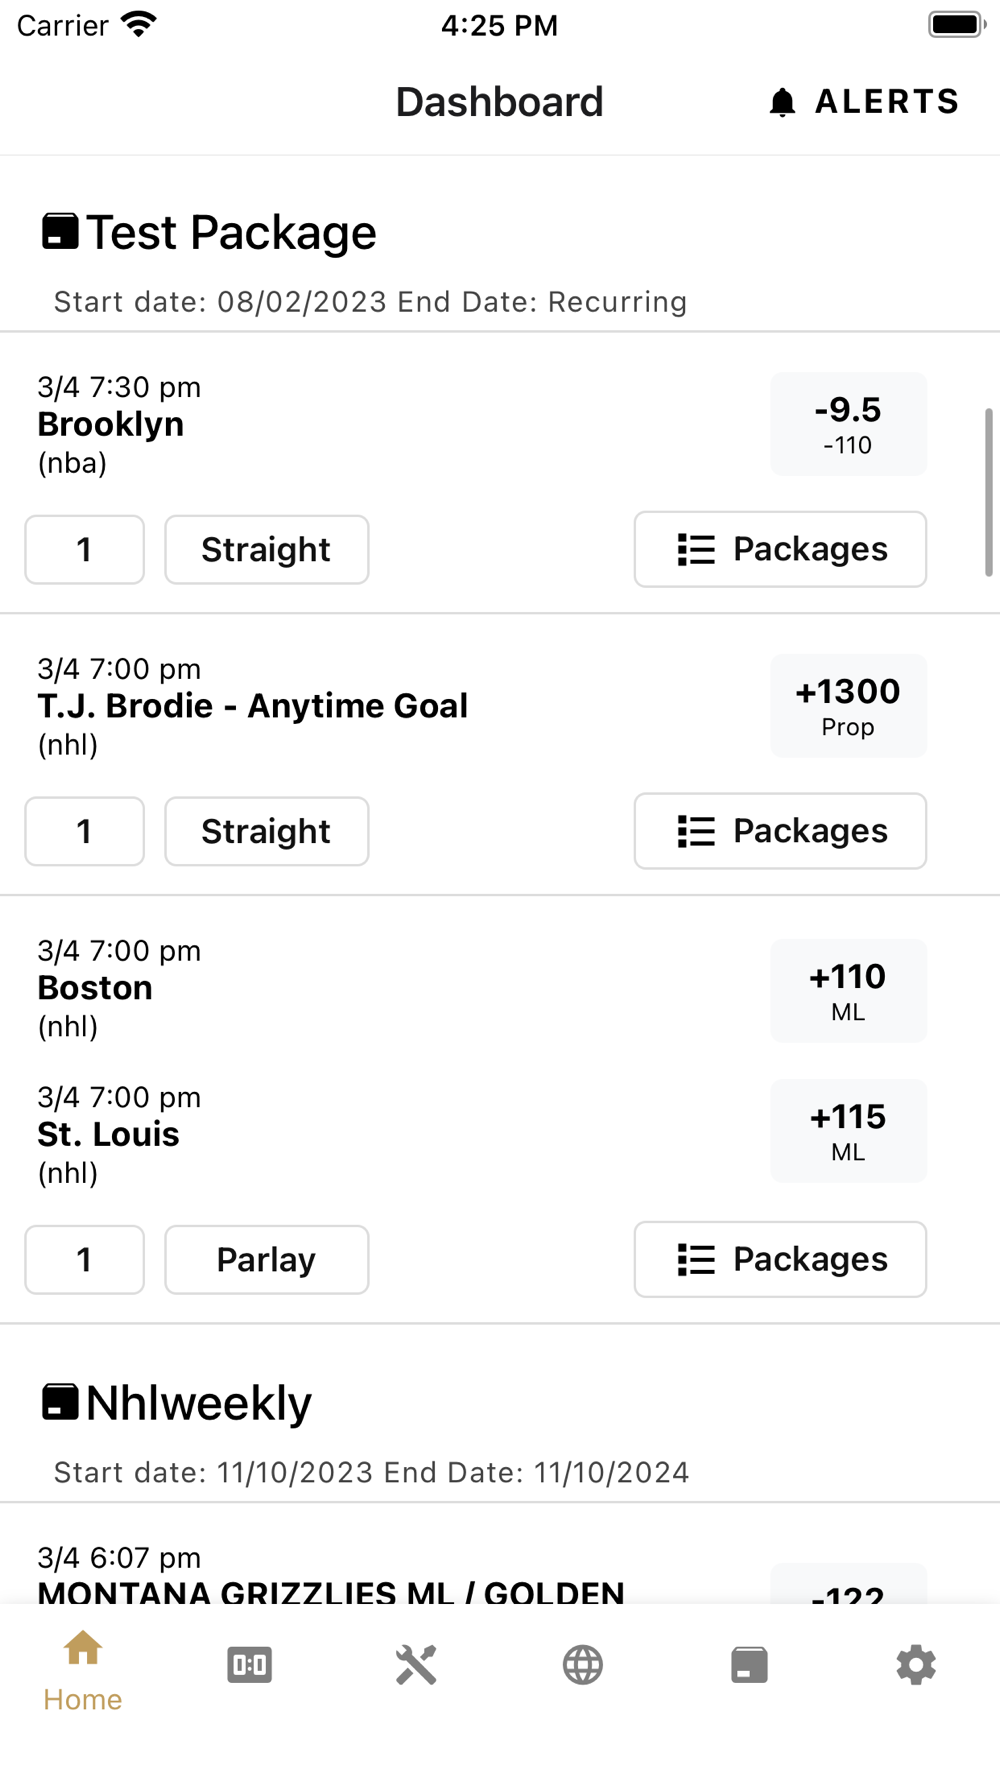The image size is (1000, 1778).
Task: Open the scoreboard tab icon
Action: [x=249, y=1665]
